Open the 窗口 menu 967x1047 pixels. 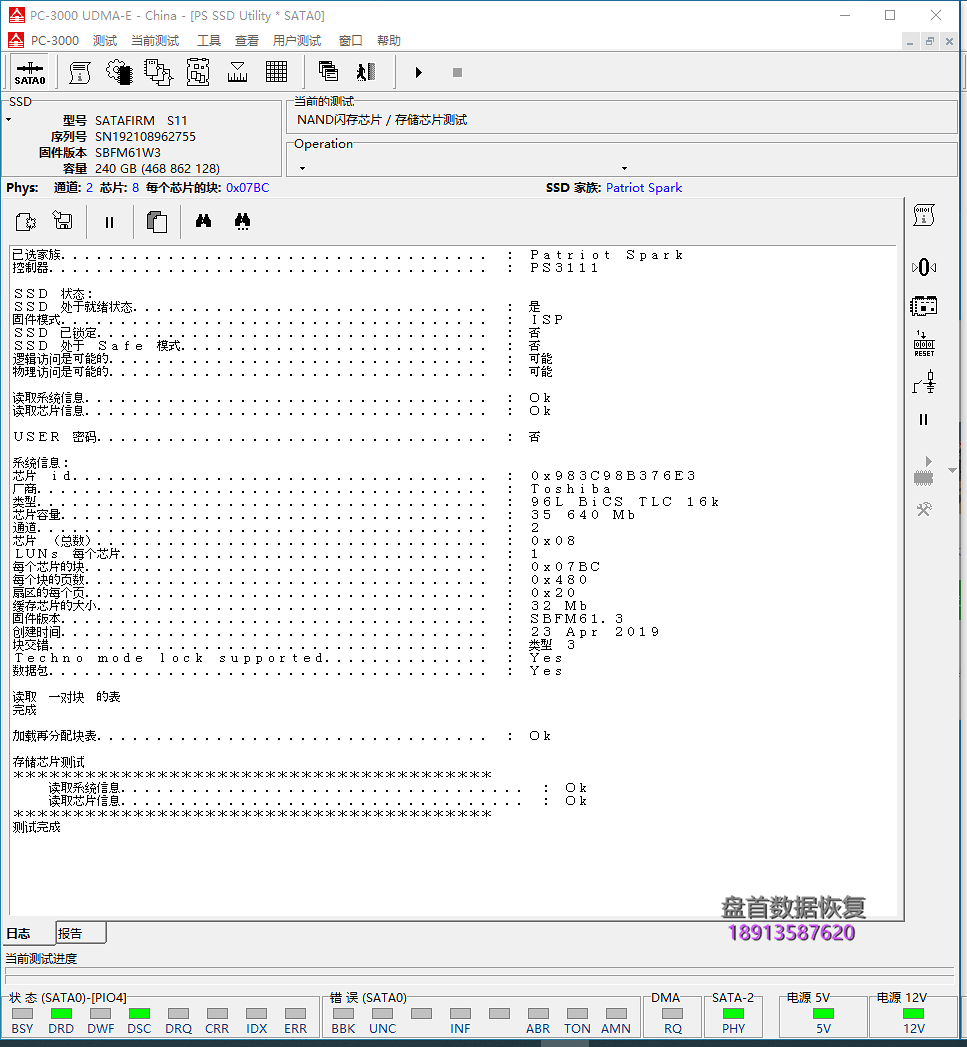pos(350,41)
